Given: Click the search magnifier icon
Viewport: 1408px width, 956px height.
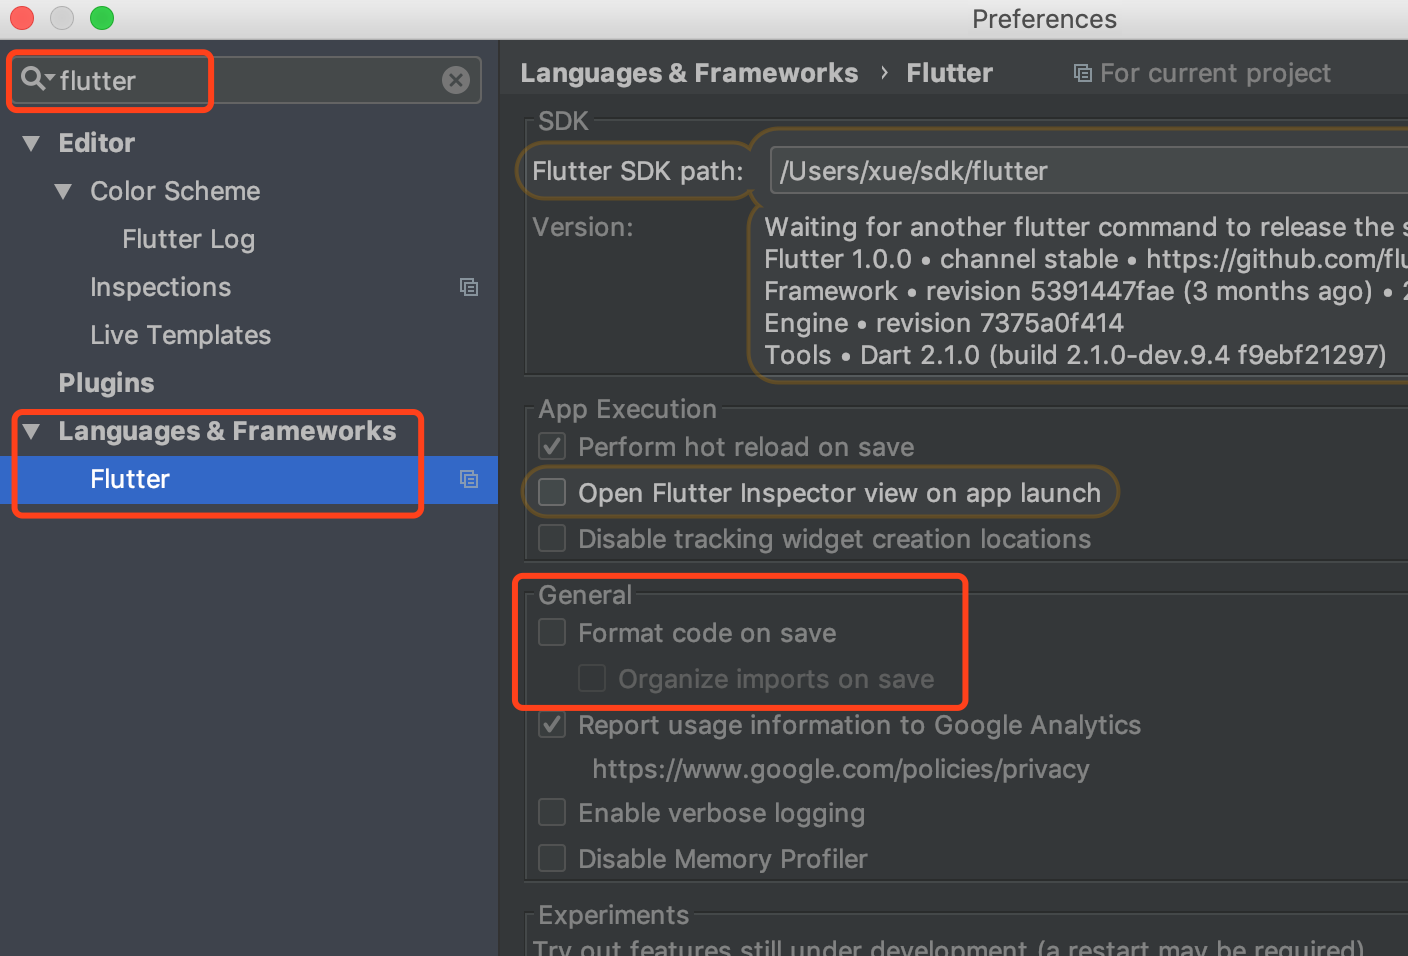Looking at the screenshot, I should (x=33, y=79).
